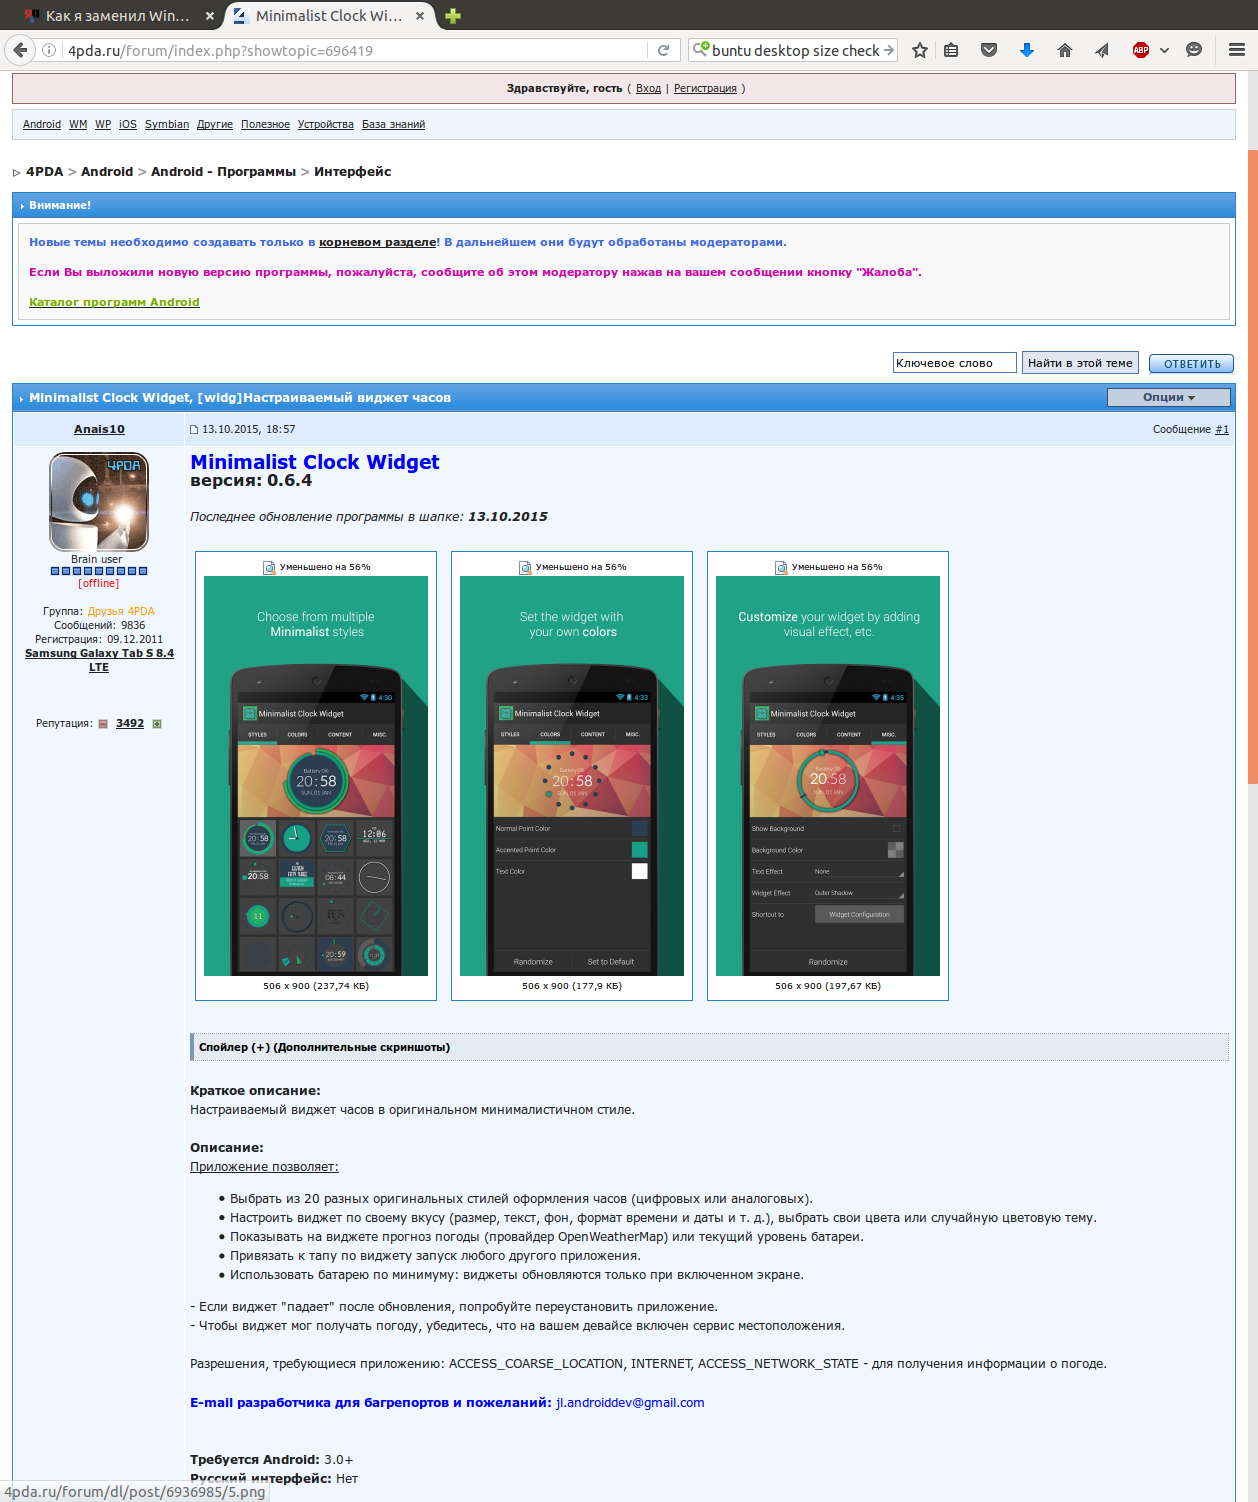
Task: Reload the page with the refresh icon
Action: tap(663, 50)
